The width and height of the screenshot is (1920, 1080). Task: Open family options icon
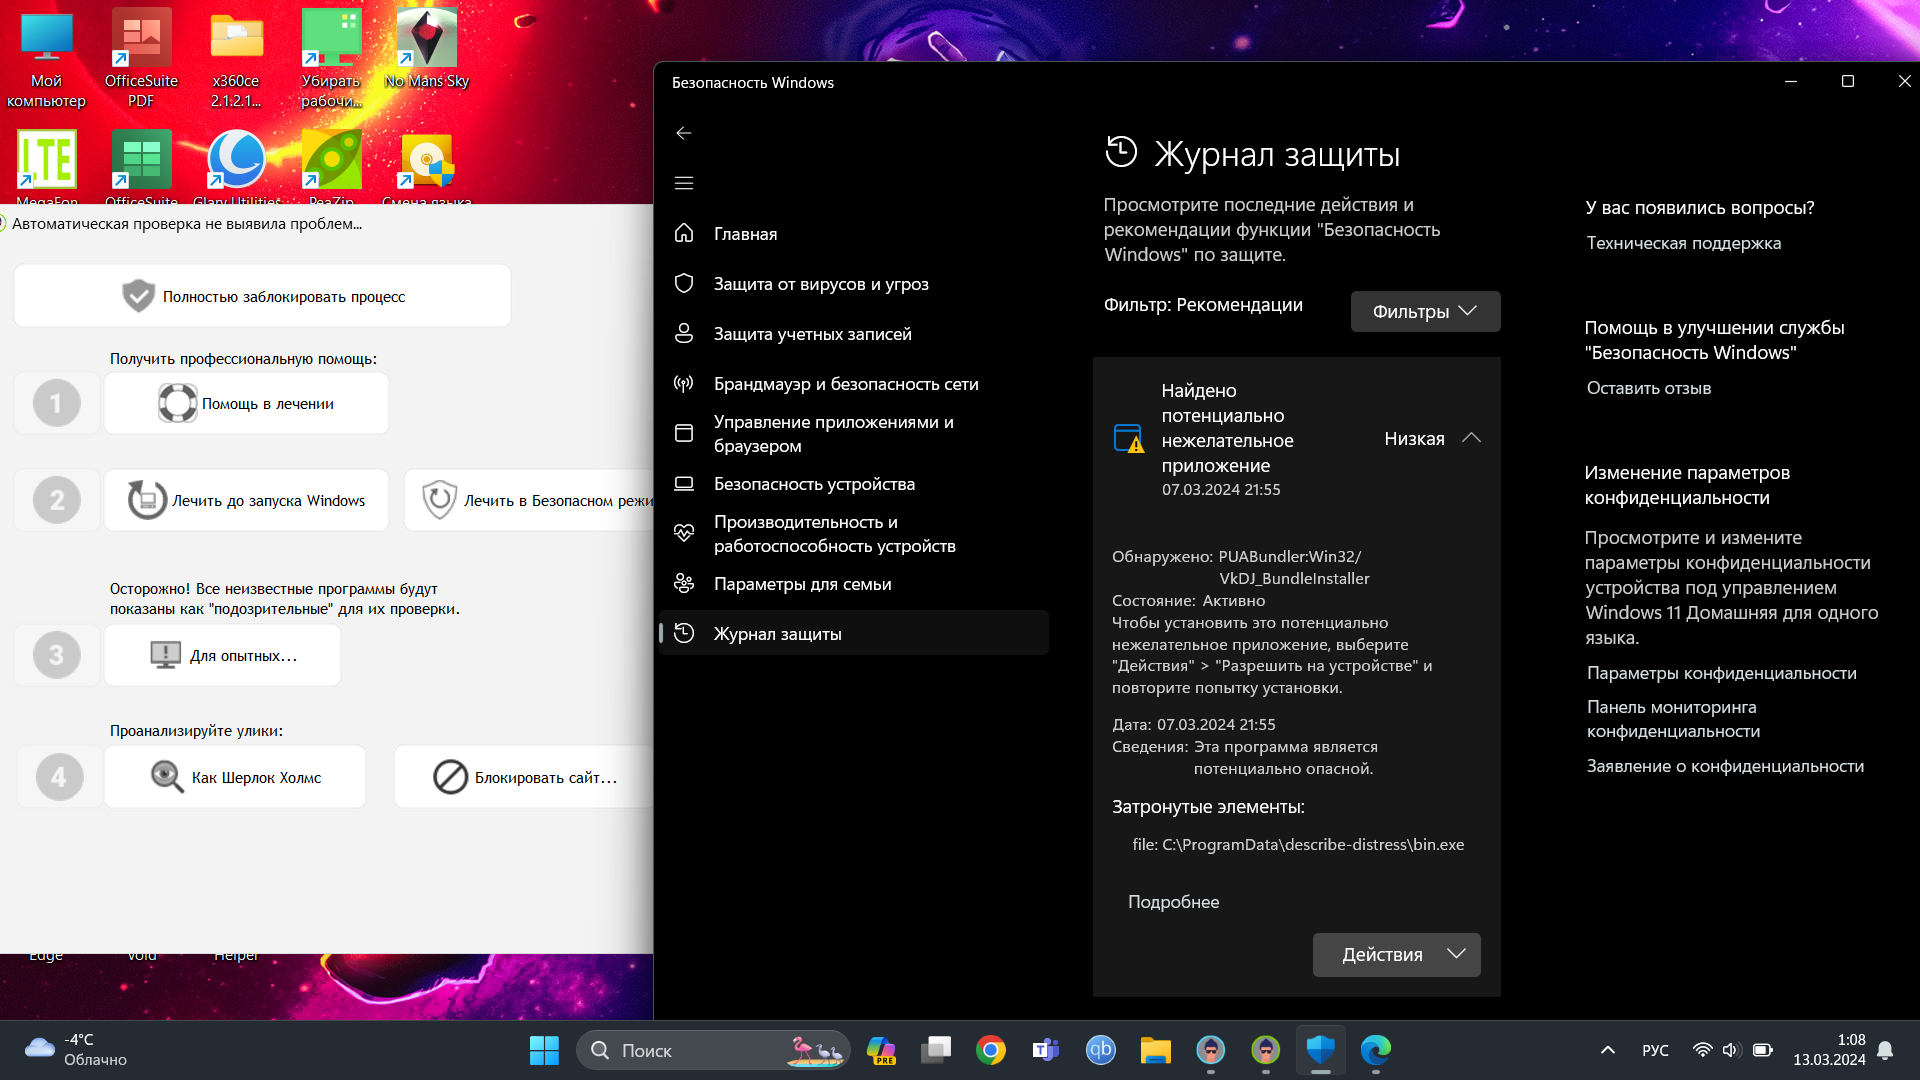click(x=684, y=584)
